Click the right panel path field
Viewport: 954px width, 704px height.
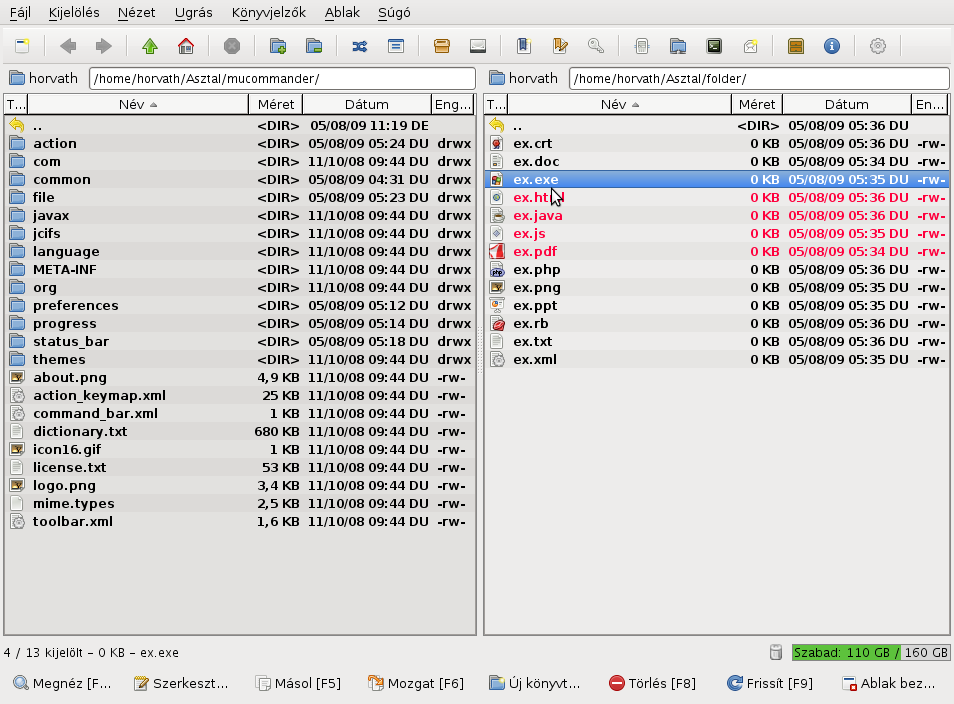click(759, 78)
